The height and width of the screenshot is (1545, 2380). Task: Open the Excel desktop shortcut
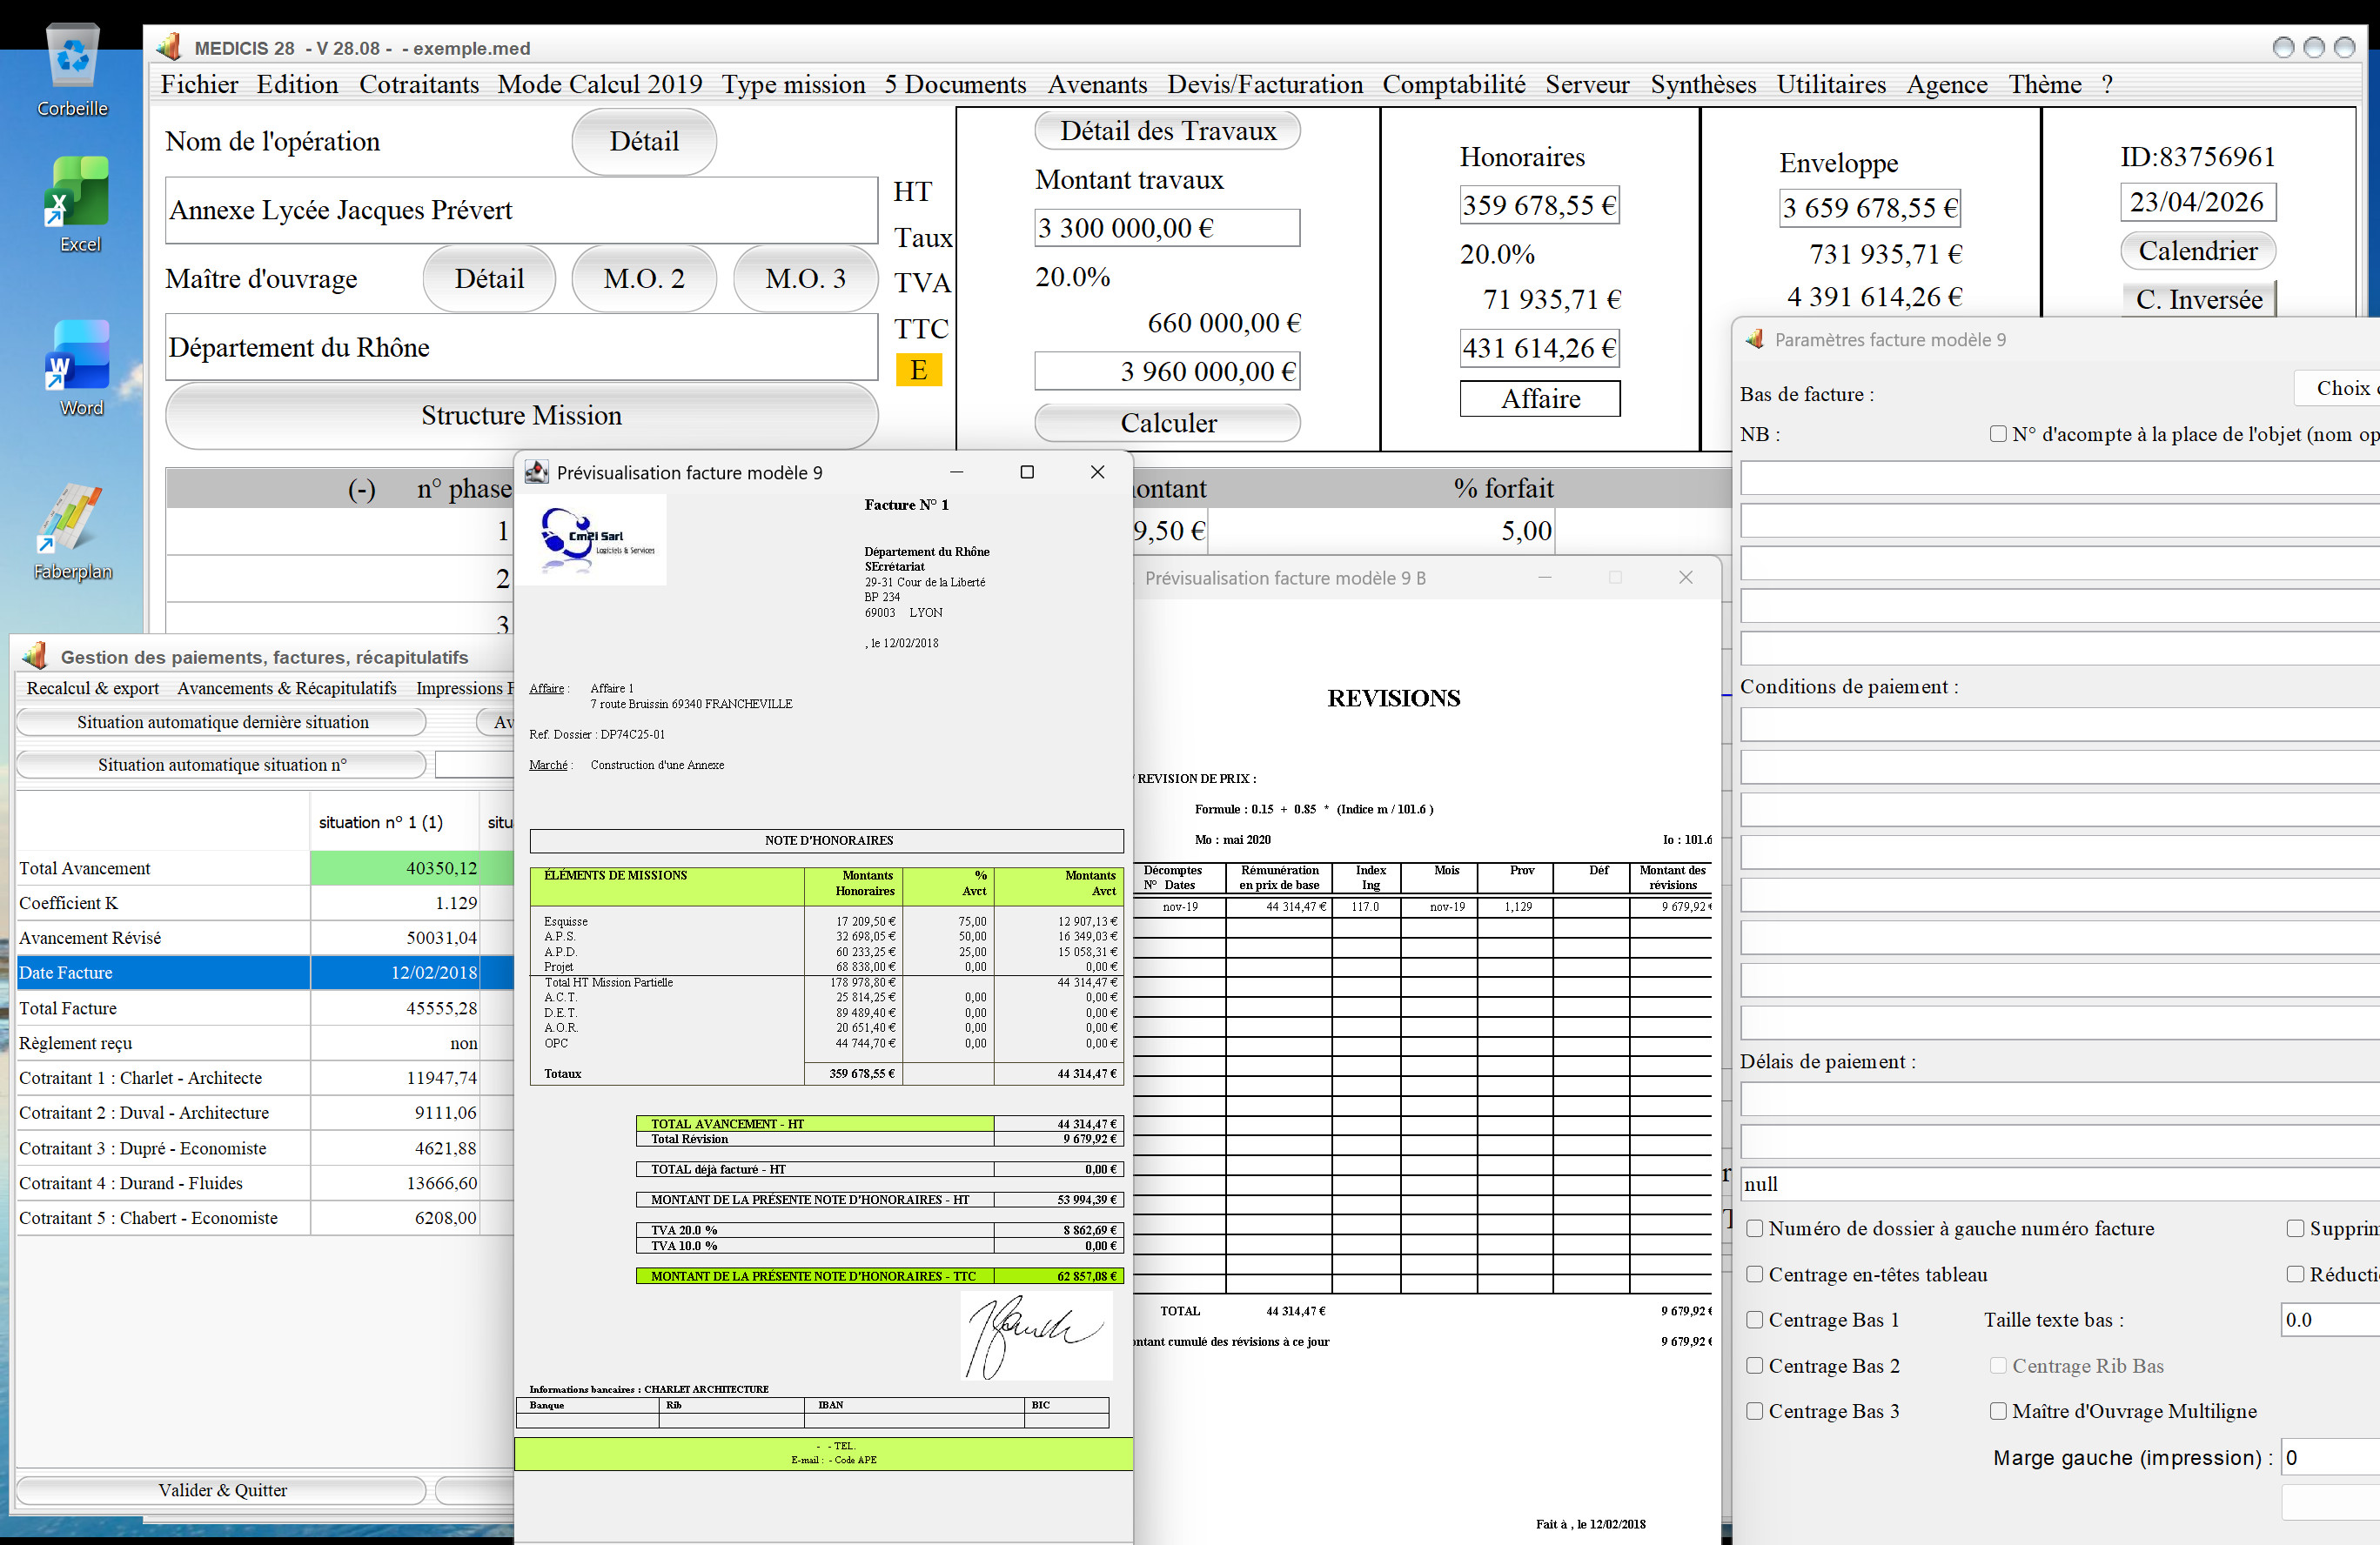click(x=79, y=204)
